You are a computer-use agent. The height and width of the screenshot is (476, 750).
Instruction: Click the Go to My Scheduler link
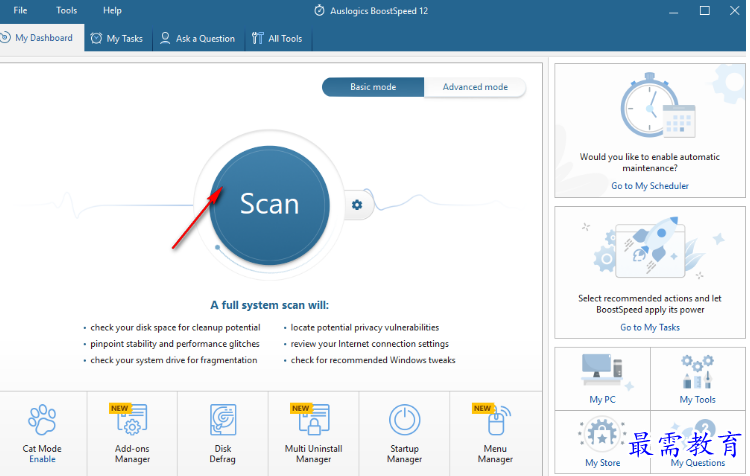point(650,186)
